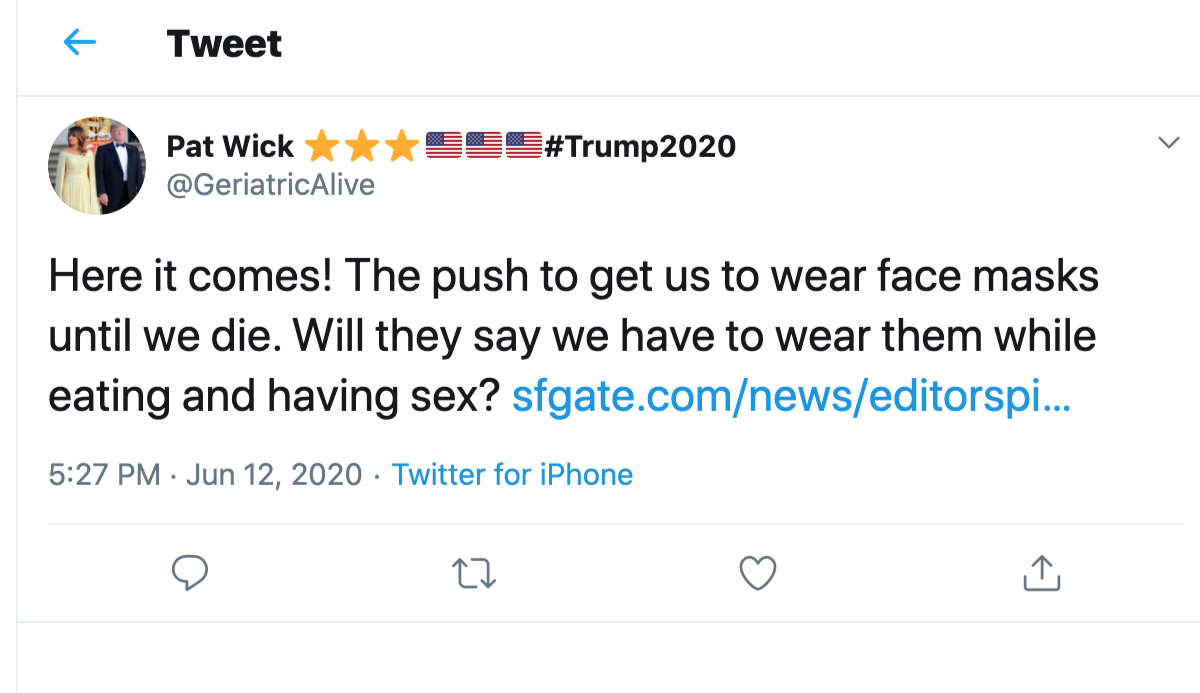1200x693 pixels.
Task: Expand the tweet options chevron
Action: (1168, 144)
